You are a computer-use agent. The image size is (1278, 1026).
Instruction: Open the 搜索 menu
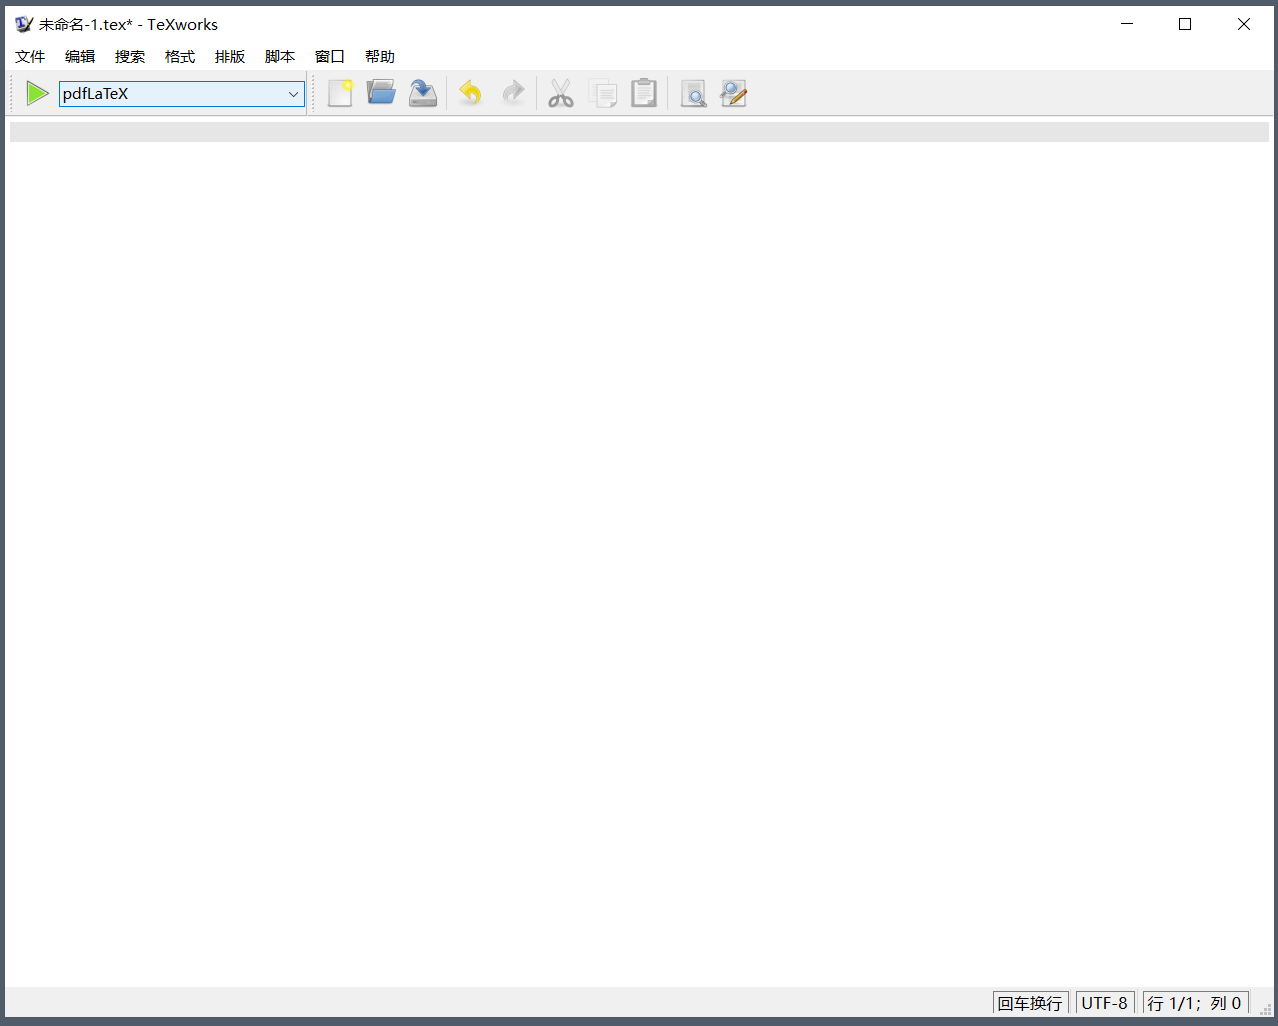[130, 57]
